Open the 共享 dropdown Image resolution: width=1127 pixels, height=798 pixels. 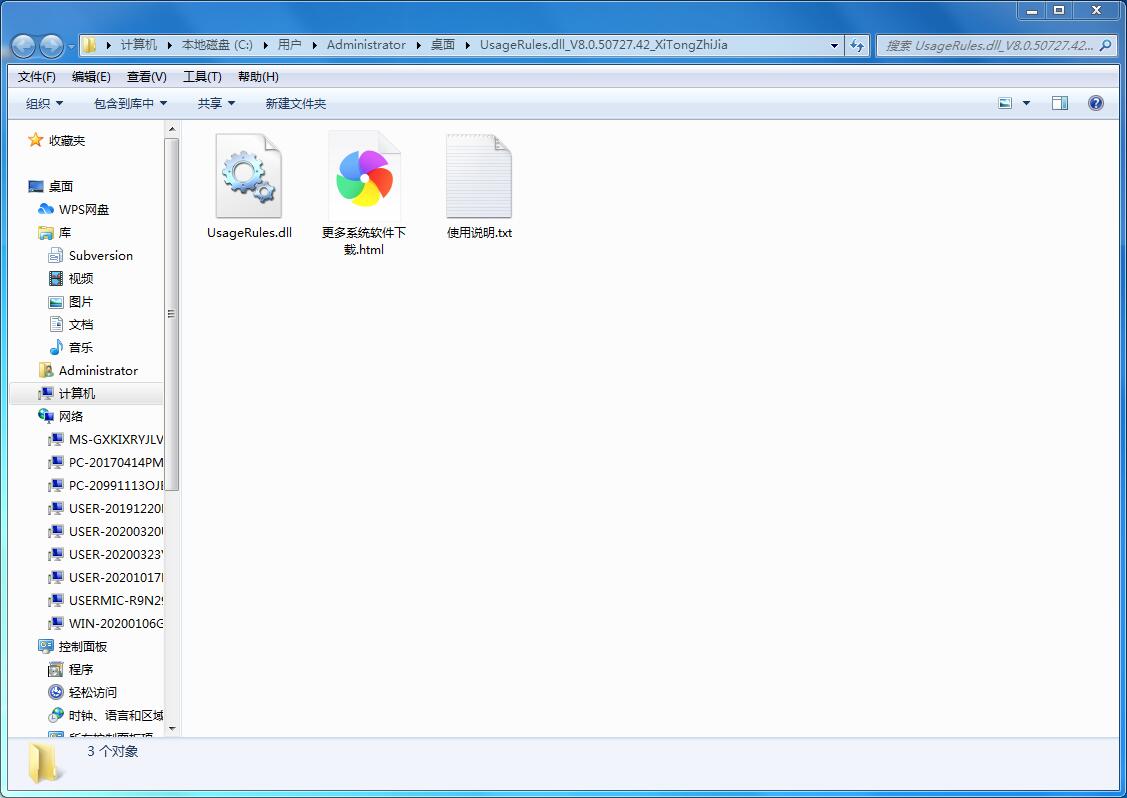tap(216, 104)
